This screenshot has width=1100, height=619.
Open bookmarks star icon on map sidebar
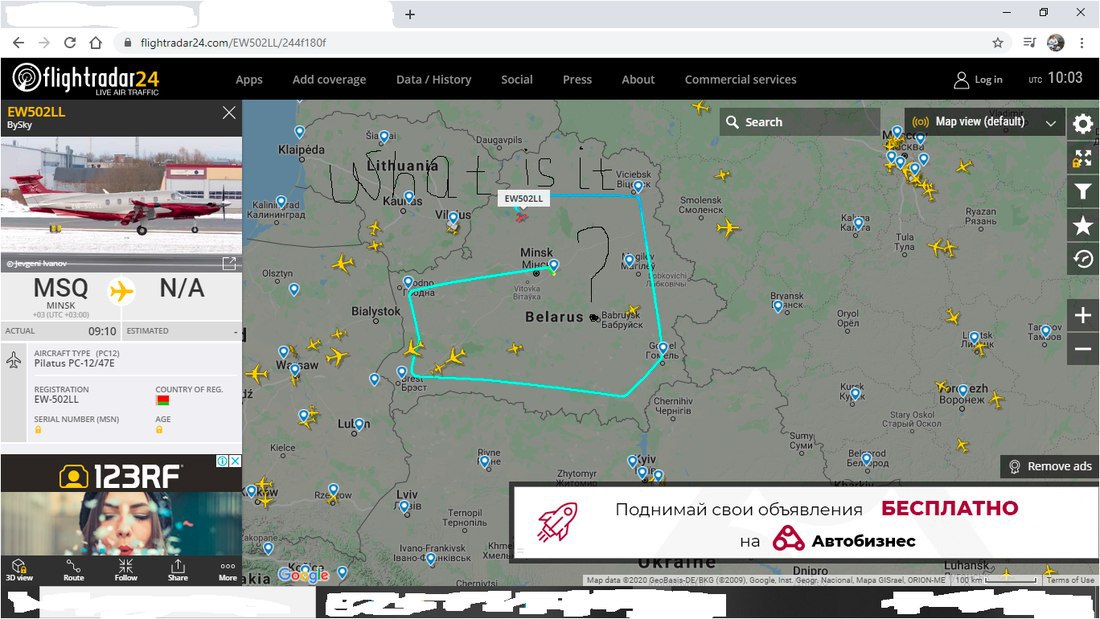(x=1082, y=225)
